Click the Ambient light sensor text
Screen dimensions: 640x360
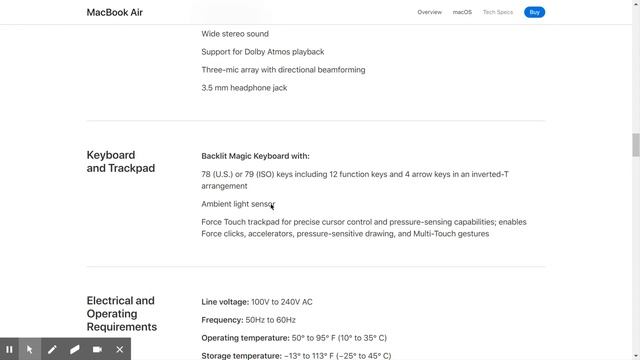tap(238, 204)
